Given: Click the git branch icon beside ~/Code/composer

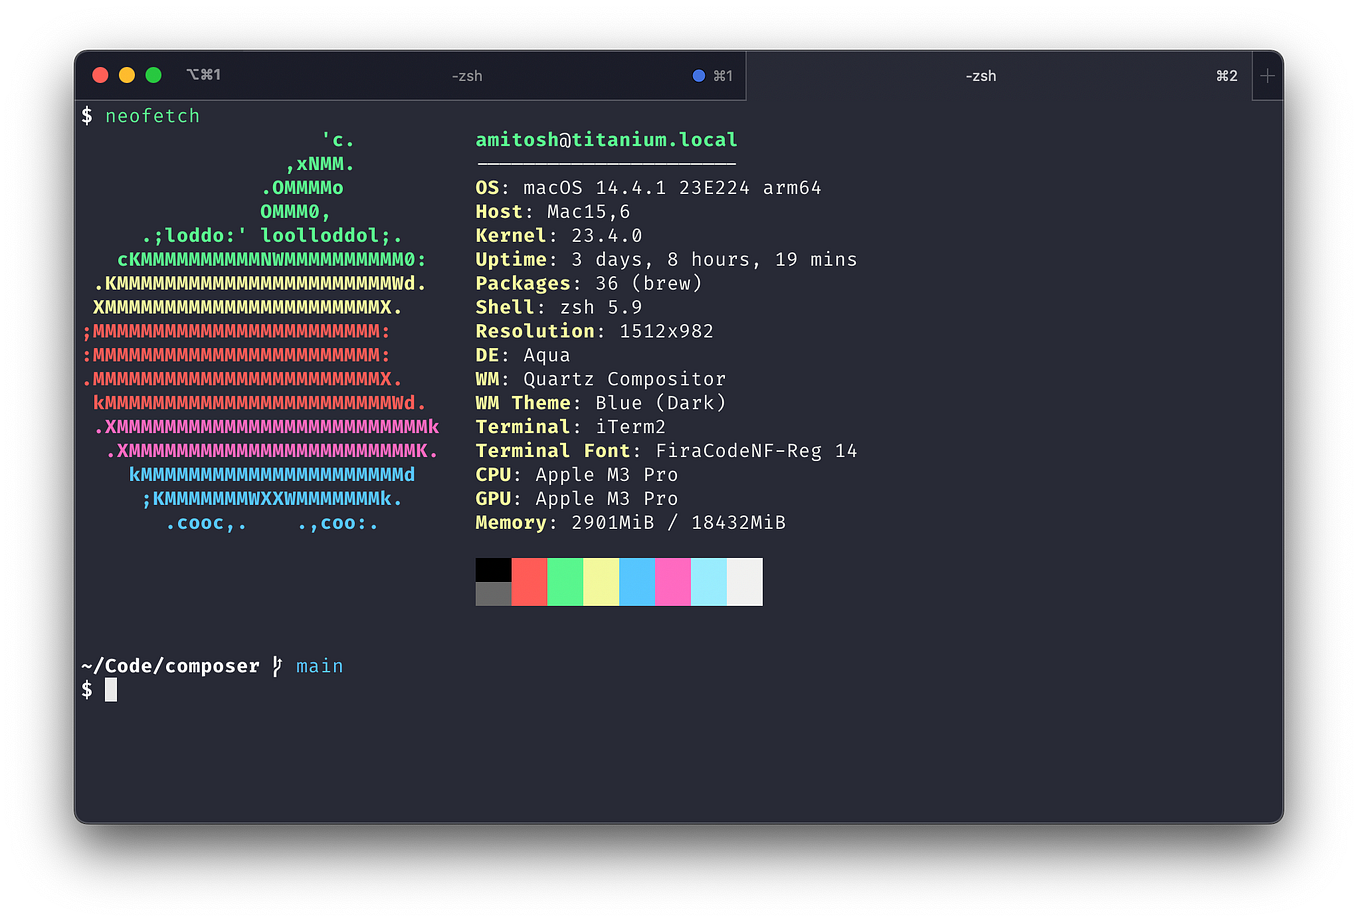Looking at the screenshot, I should (277, 665).
